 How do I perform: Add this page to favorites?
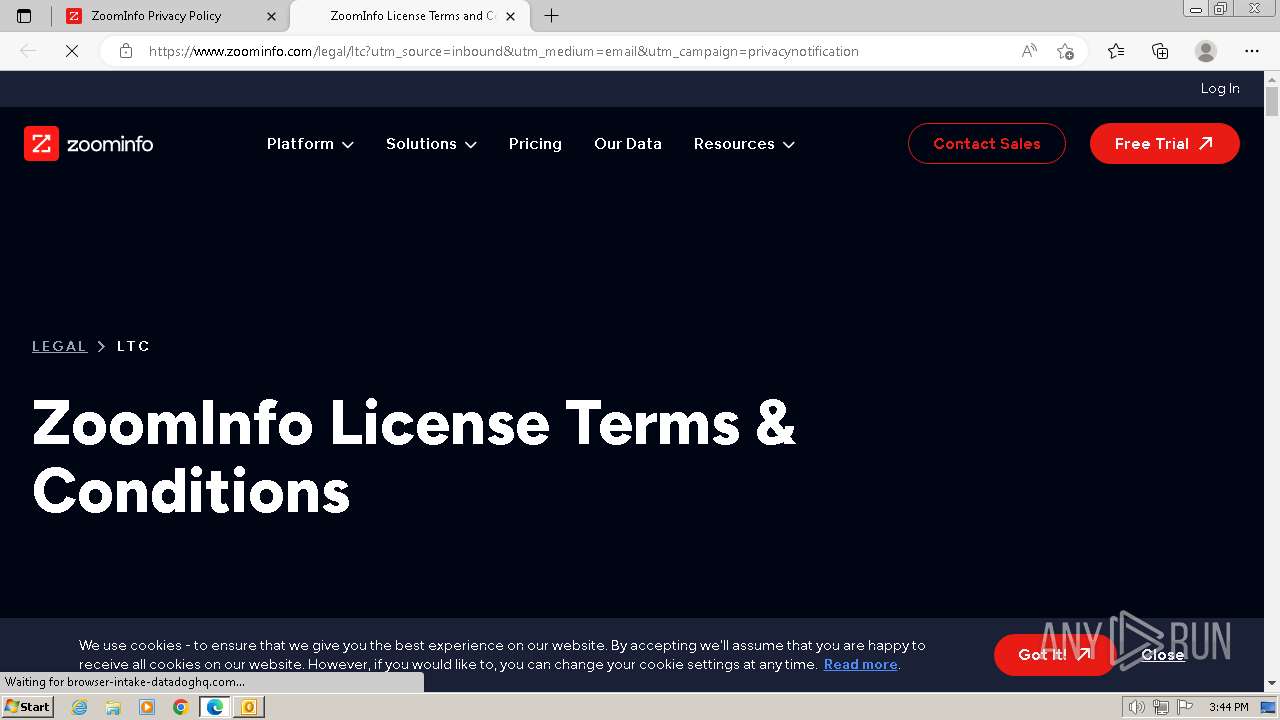tap(1065, 51)
